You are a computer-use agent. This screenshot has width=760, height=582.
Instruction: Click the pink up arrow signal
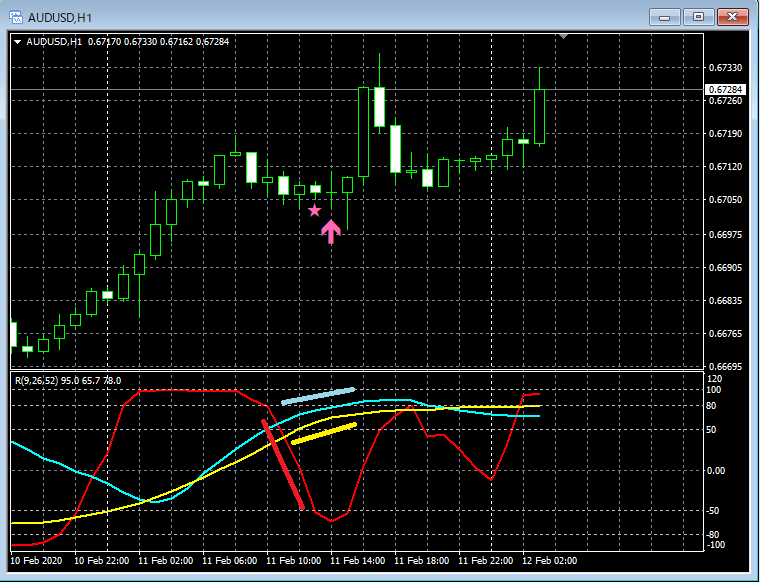(x=331, y=231)
